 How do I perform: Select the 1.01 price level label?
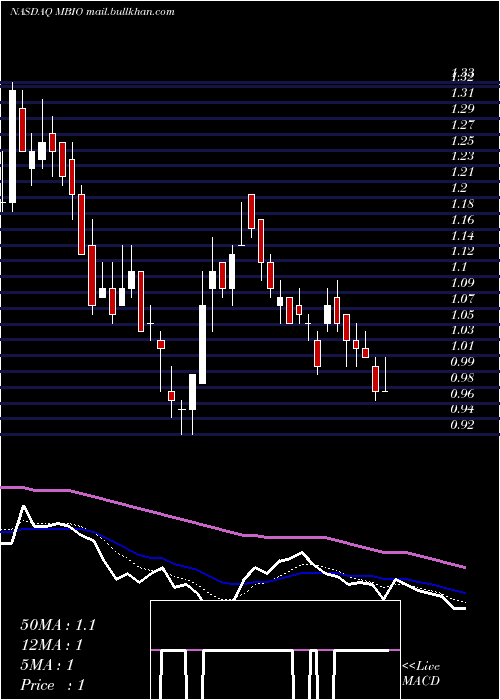pyautogui.click(x=463, y=346)
